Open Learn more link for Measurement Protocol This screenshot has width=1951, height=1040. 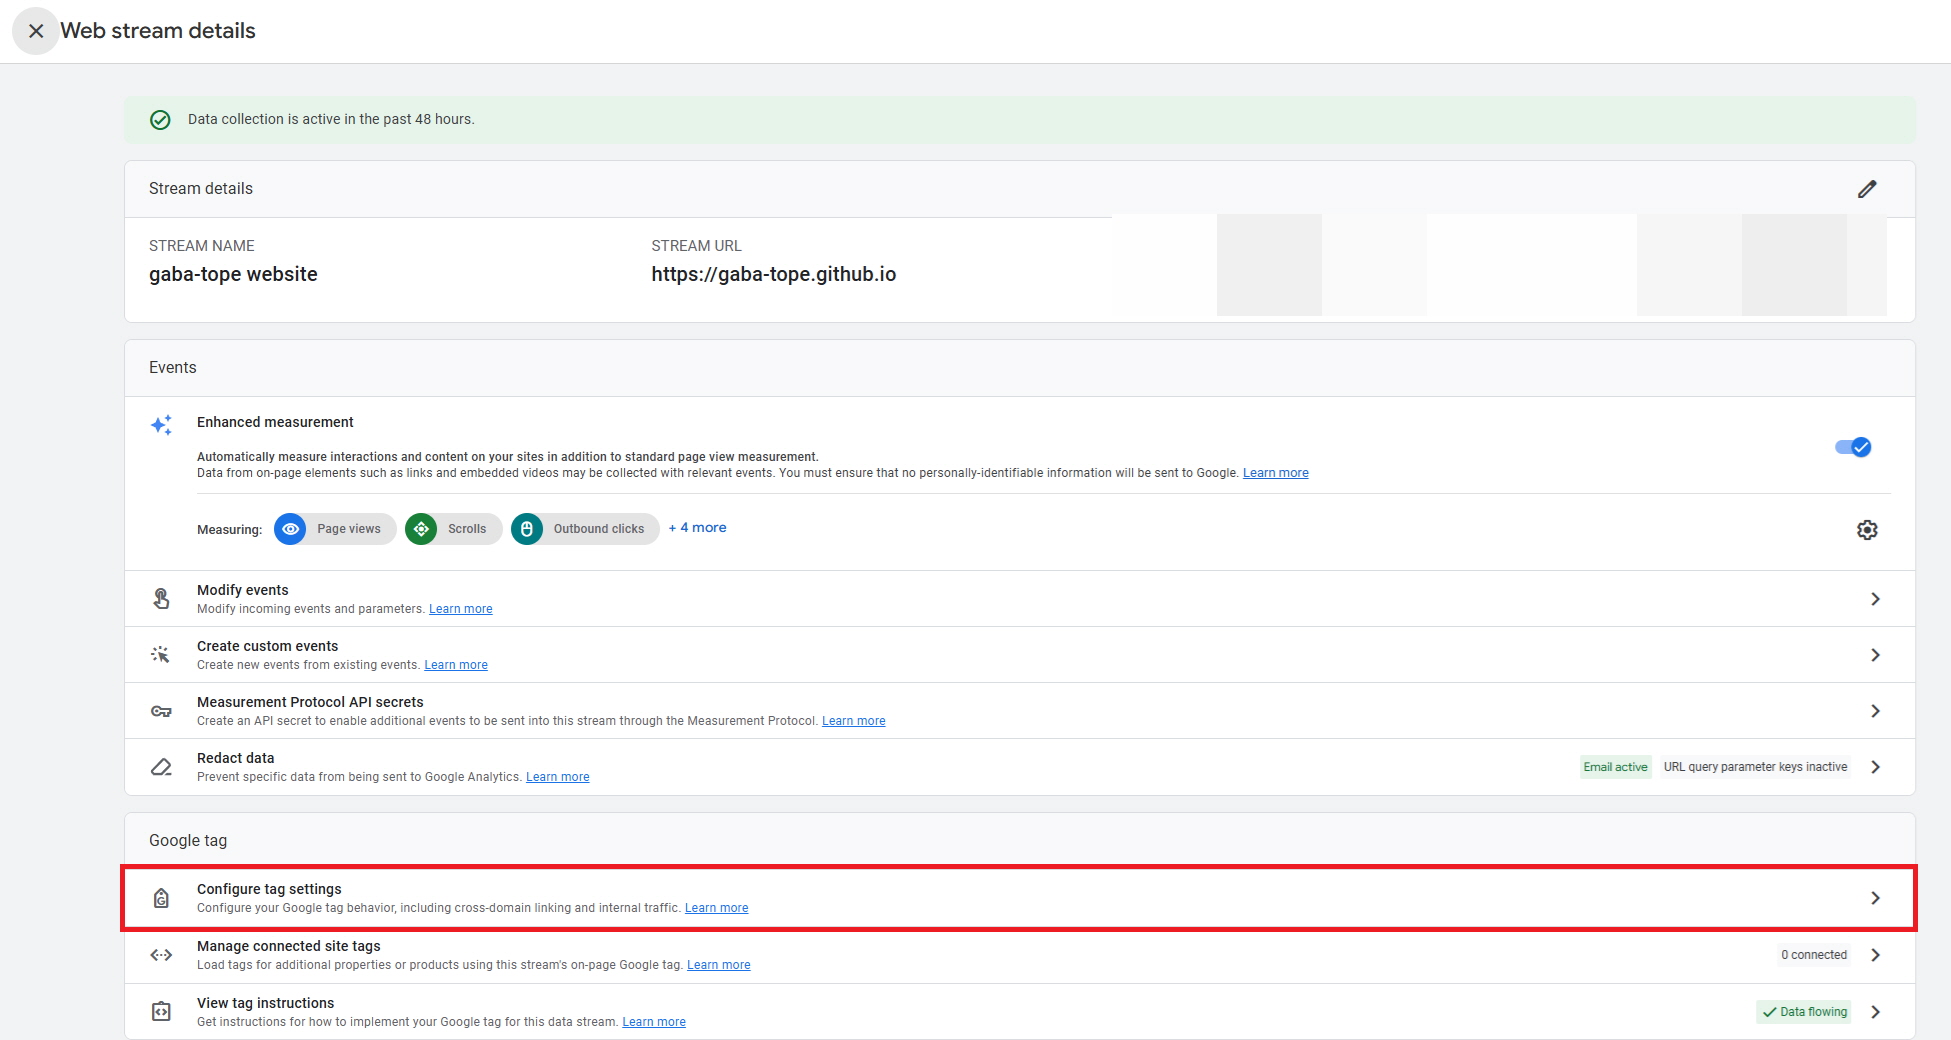[x=854, y=721]
